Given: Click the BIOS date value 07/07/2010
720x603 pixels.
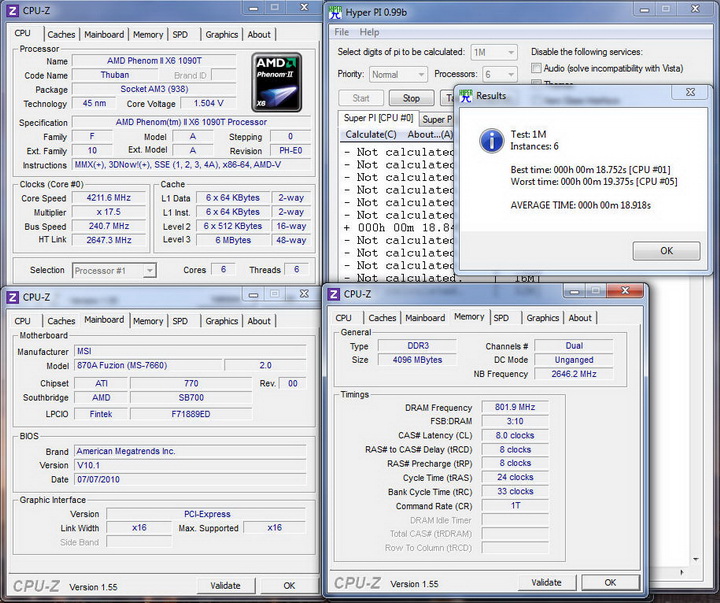Looking at the screenshot, I should tap(190, 479).
